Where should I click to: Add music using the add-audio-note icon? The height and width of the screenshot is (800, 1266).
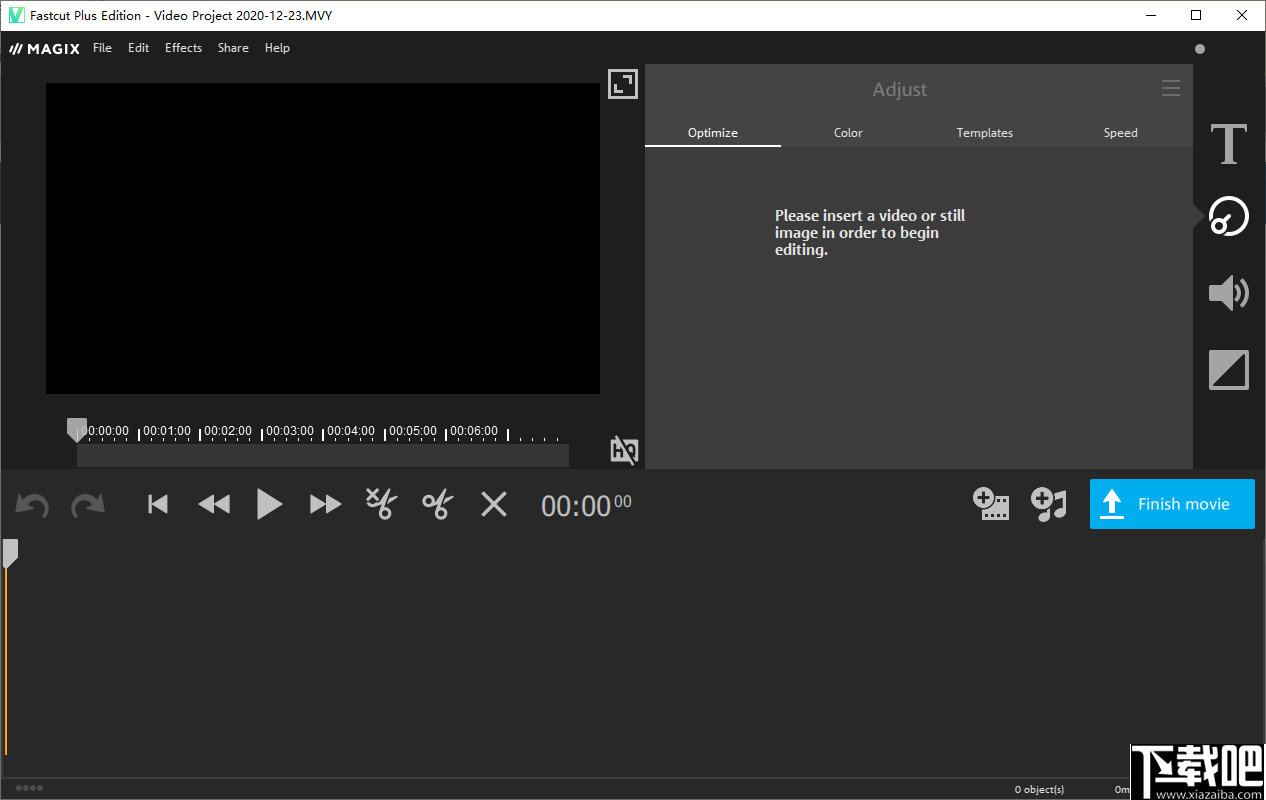tap(1049, 505)
